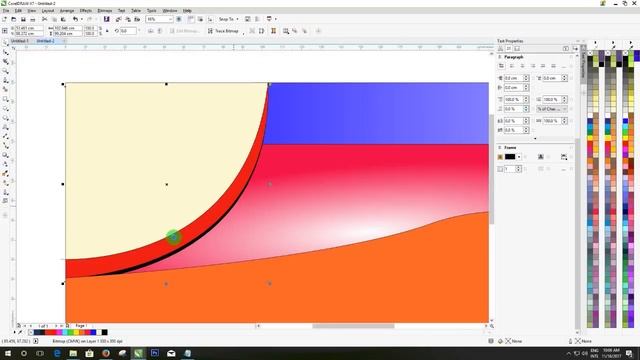Open Firefox from the Windows taskbar
Image resolution: width=640 pixels, height=360 pixels.
click(x=106, y=353)
